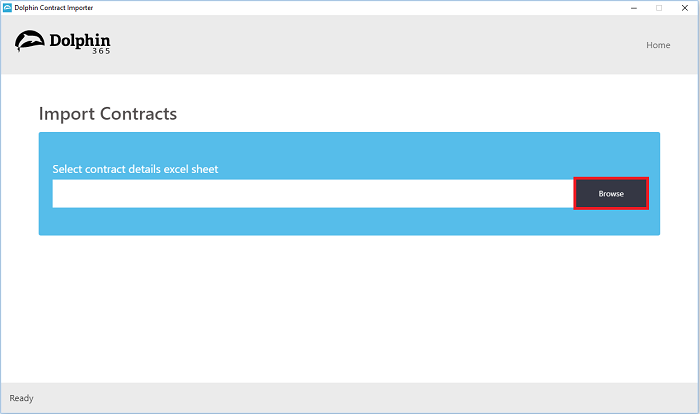The image size is (700, 414).
Task: Focus the contract excel sheet path field
Action: [x=313, y=193]
